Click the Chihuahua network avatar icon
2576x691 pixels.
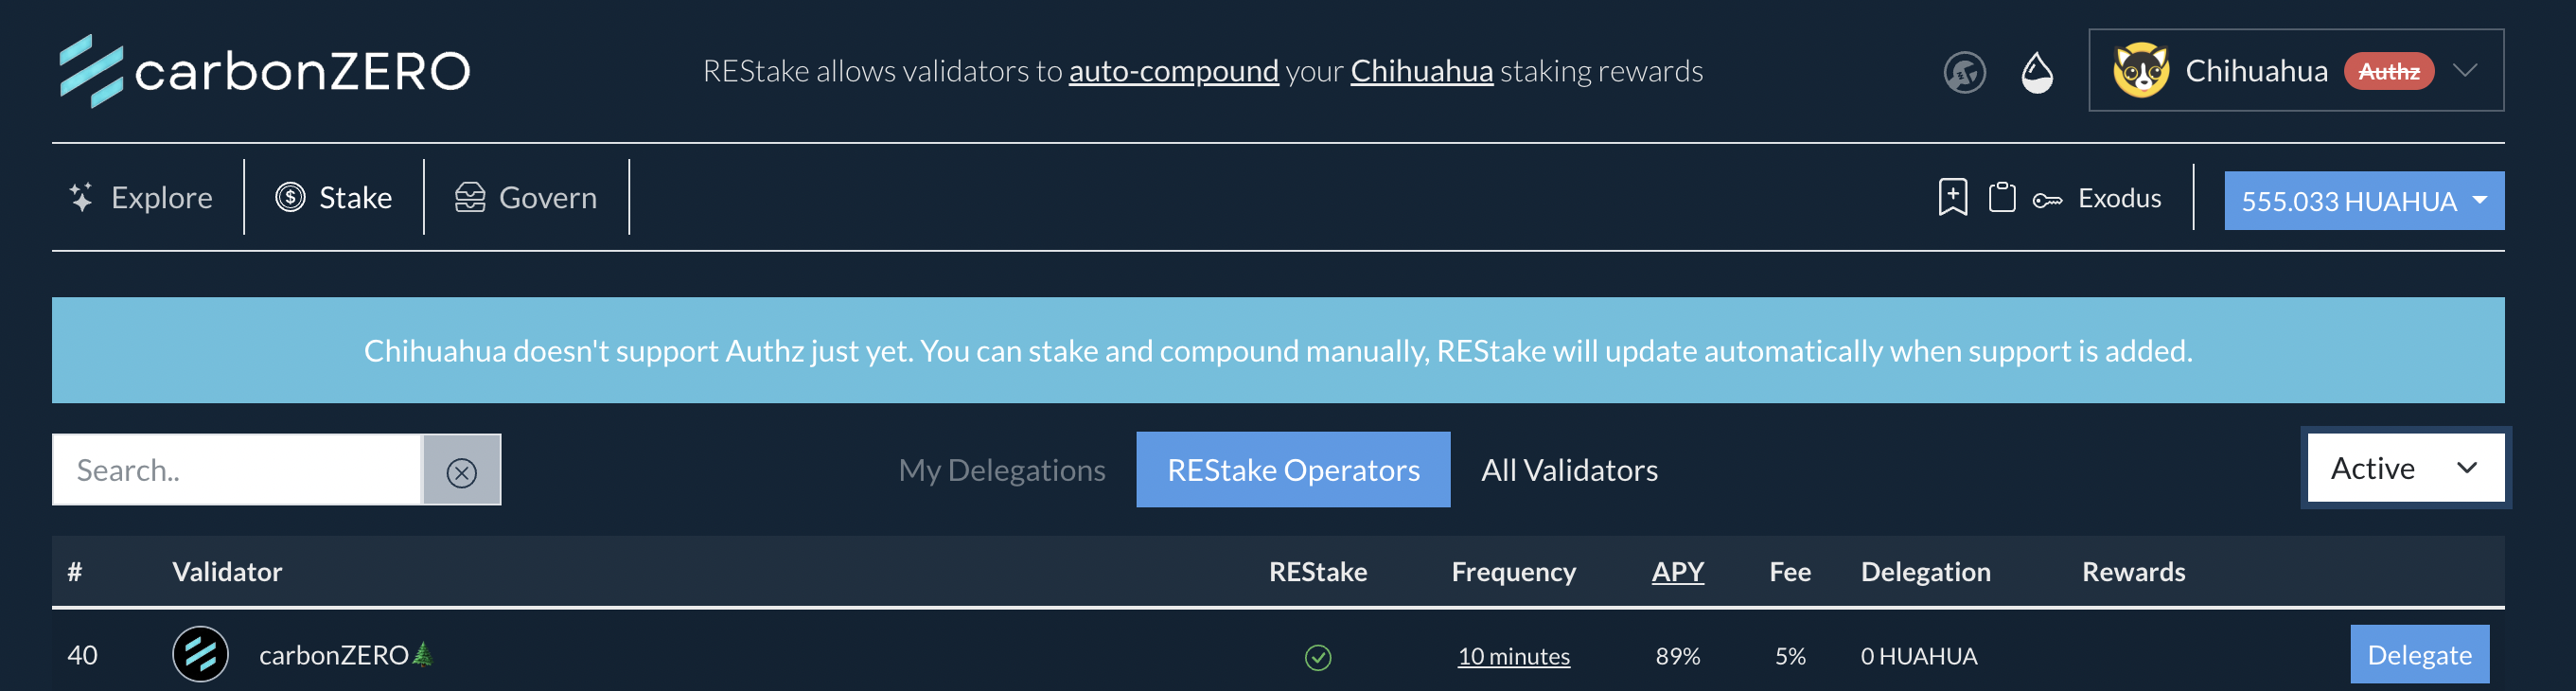2139,71
